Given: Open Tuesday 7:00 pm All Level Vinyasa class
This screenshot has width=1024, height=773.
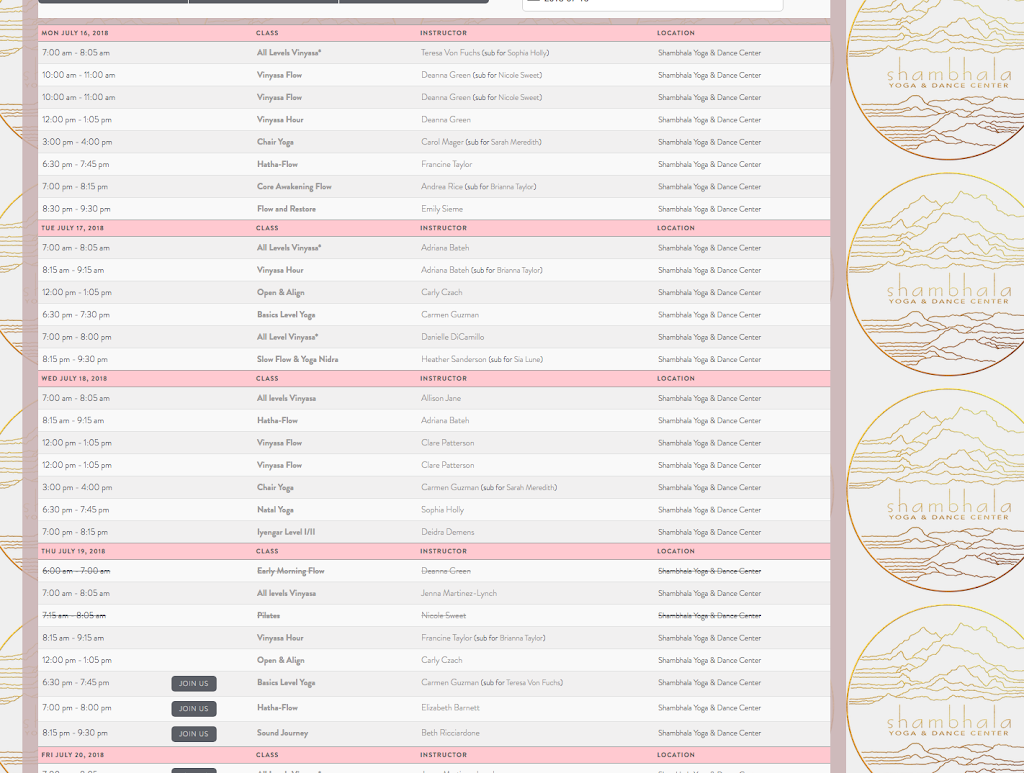Looking at the screenshot, I should tap(287, 337).
